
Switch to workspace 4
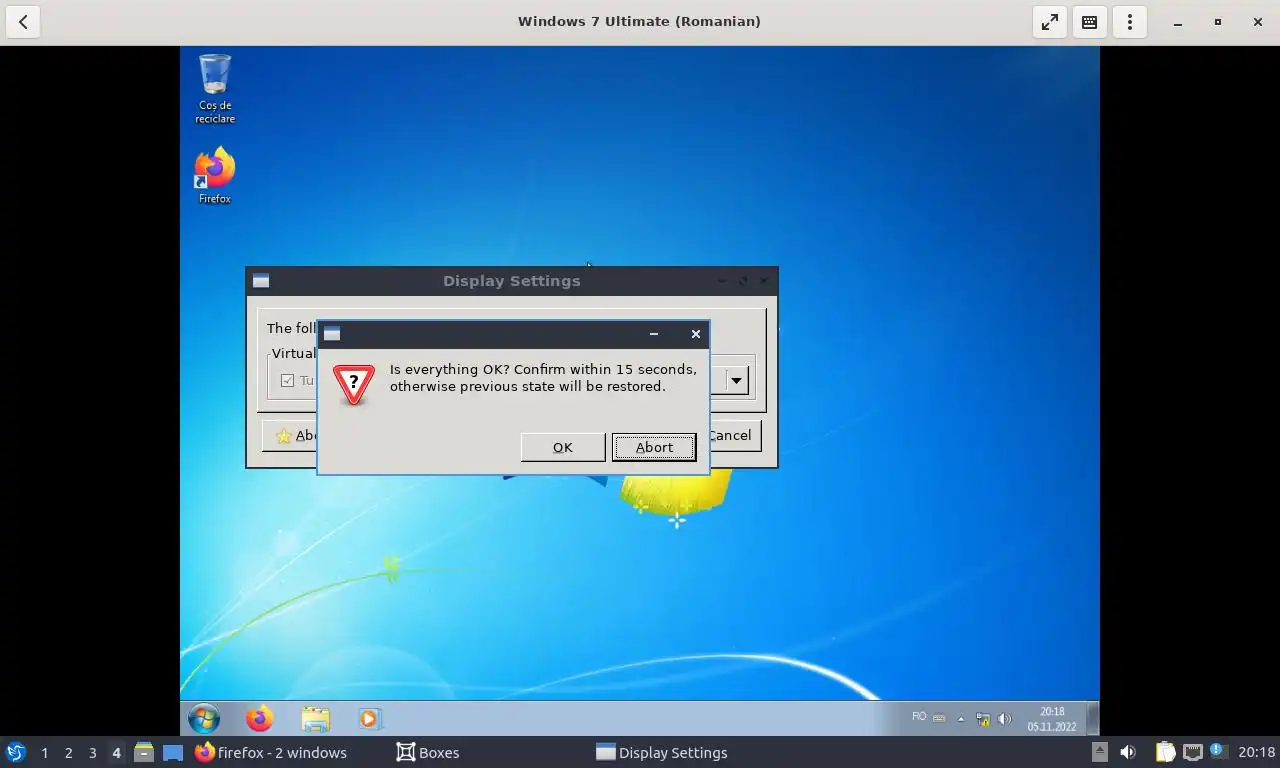click(x=116, y=753)
